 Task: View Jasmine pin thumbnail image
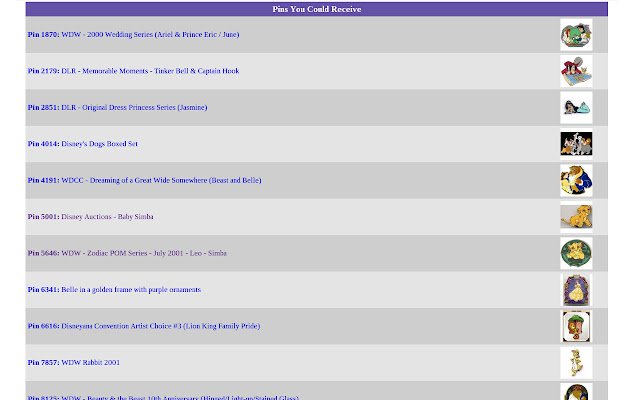576,107
